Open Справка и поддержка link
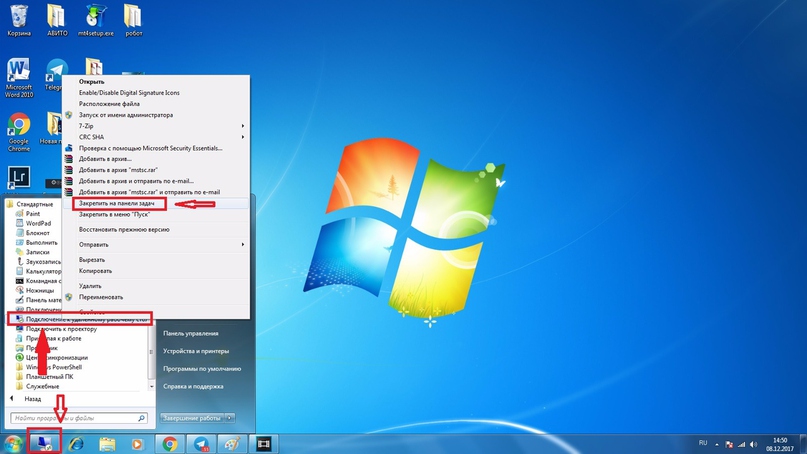Screen dimensions: 807x454 point(193,386)
